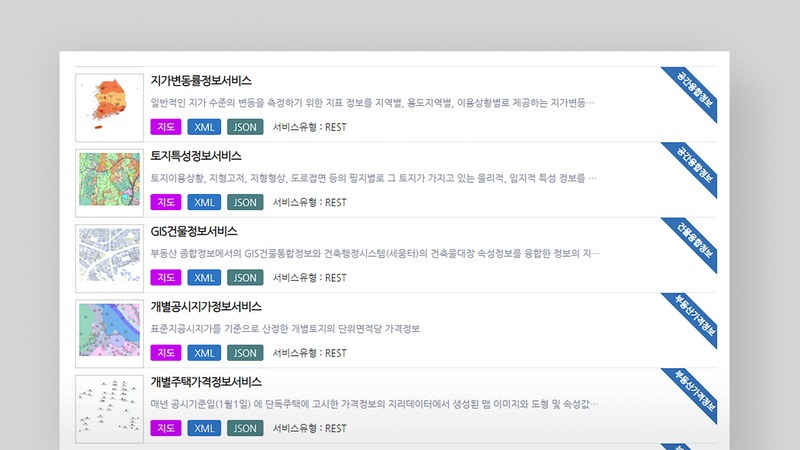Image resolution: width=800 pixels, height=450 pixels.
Task: Click the XML tag under 개별주택가격정보서비스
Action: [x=204, y=428]
